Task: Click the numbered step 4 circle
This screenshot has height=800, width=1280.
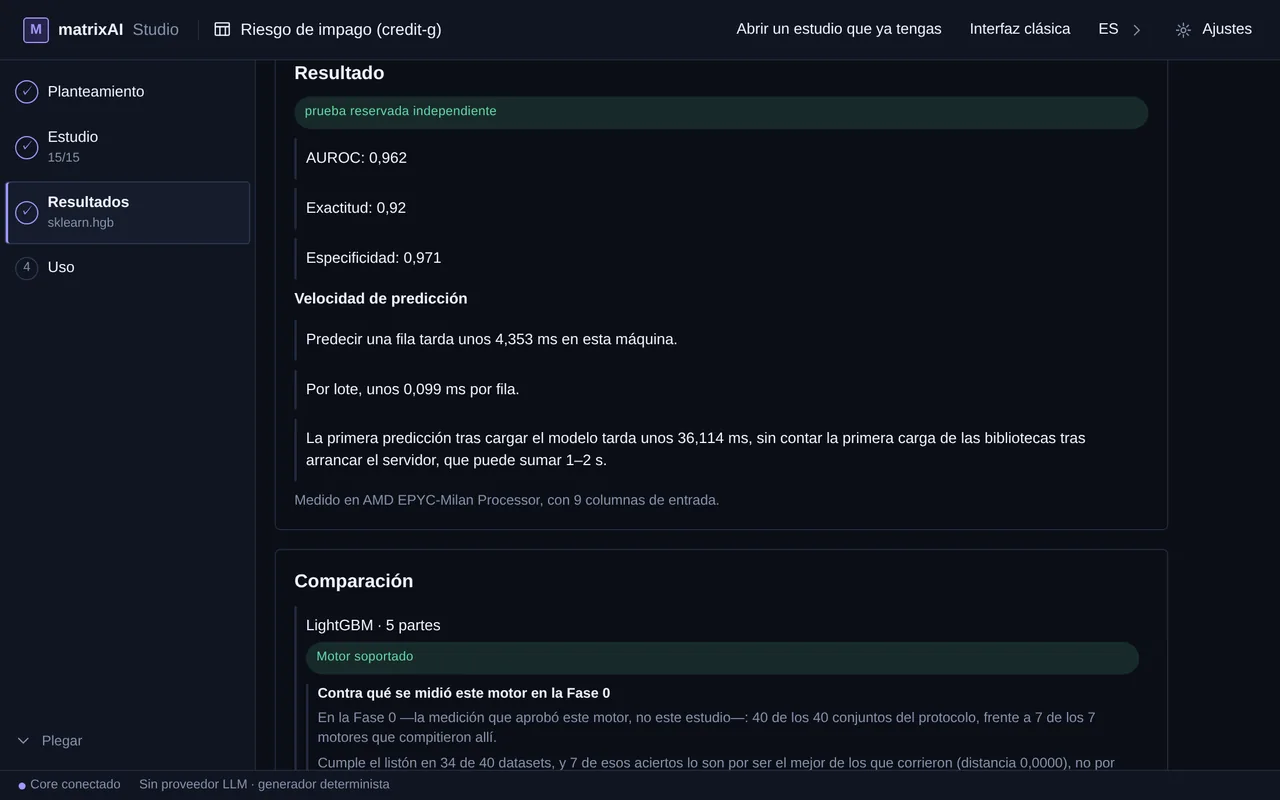Action: point(27,267)
